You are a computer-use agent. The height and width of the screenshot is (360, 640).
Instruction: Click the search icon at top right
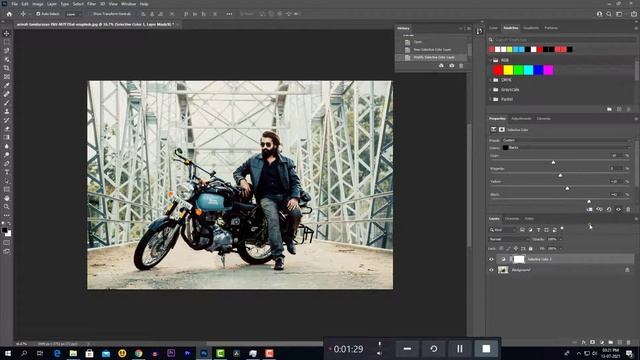(609, 14)
